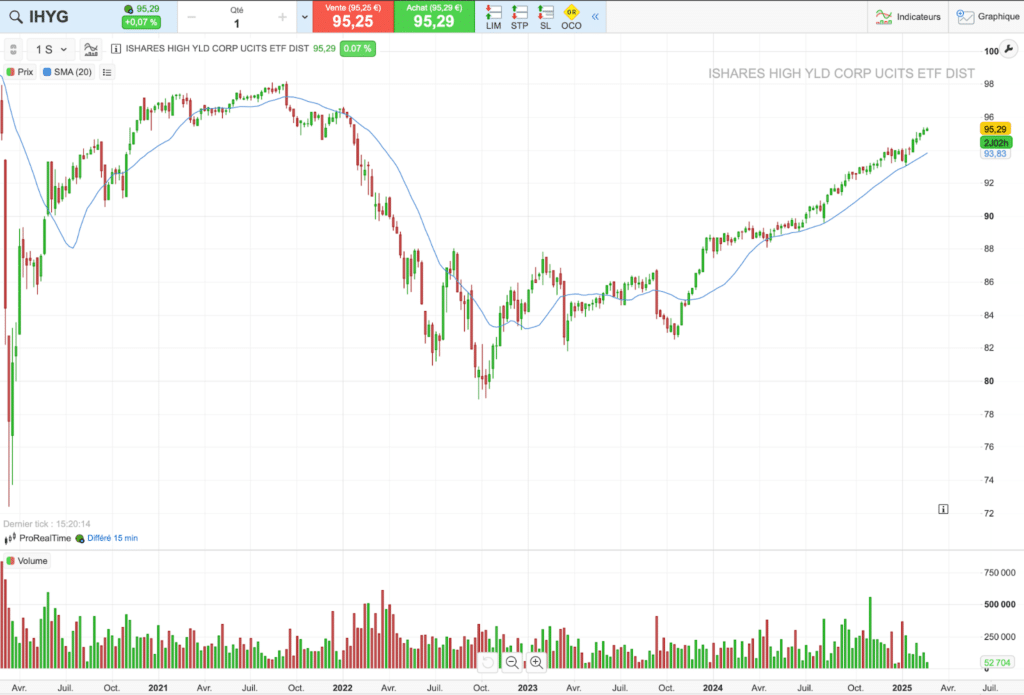The image size is (1024, 695).
Task: Click the wrench settings icon on price scale
Action: coord(1008,49)
